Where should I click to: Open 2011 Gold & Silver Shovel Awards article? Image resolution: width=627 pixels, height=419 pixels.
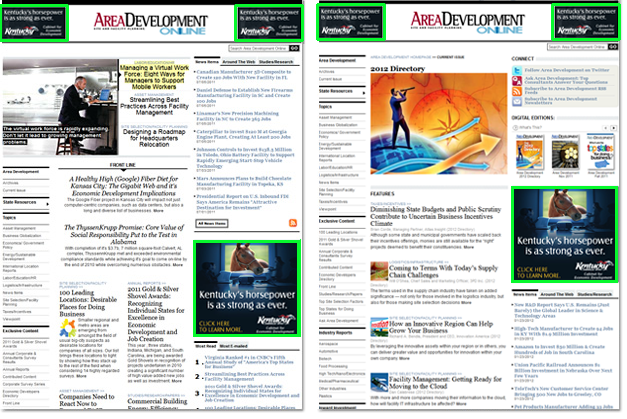(156, 313)
